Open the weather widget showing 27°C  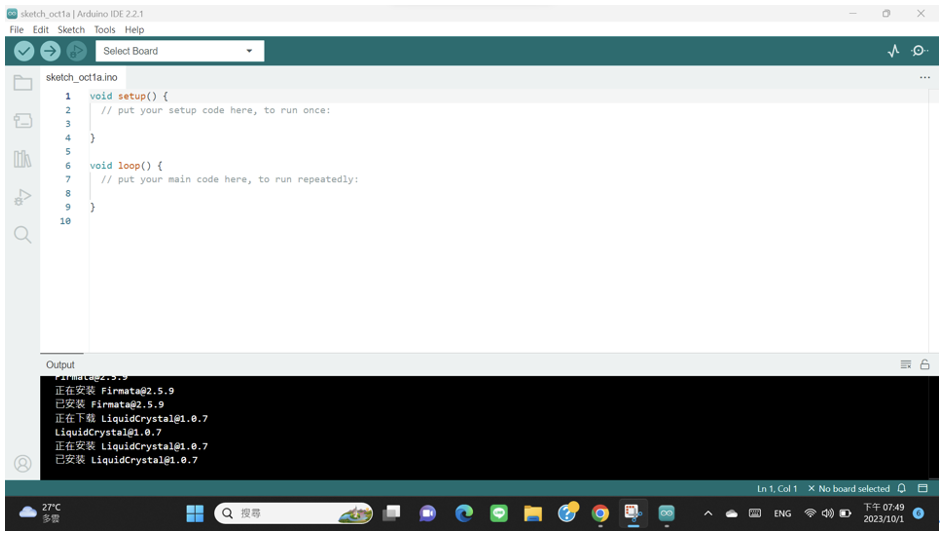point(40,513)
